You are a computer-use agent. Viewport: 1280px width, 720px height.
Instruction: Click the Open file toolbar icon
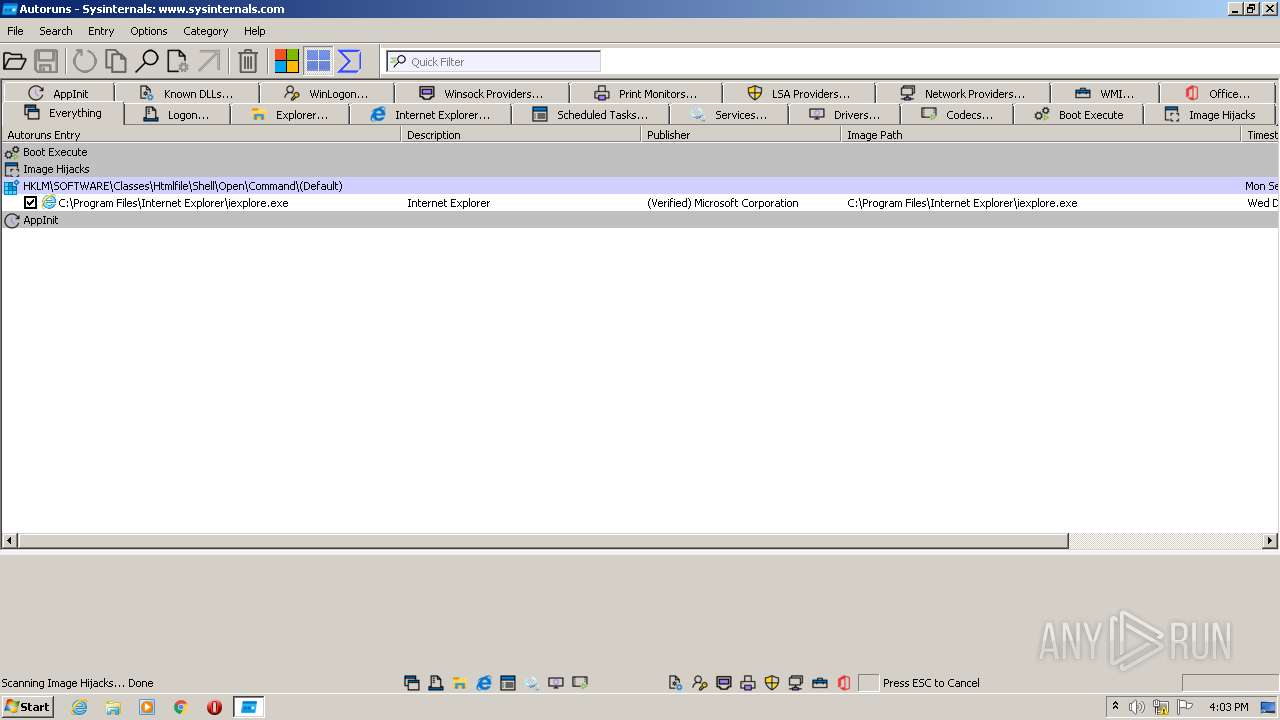click(x=14, y=61)
